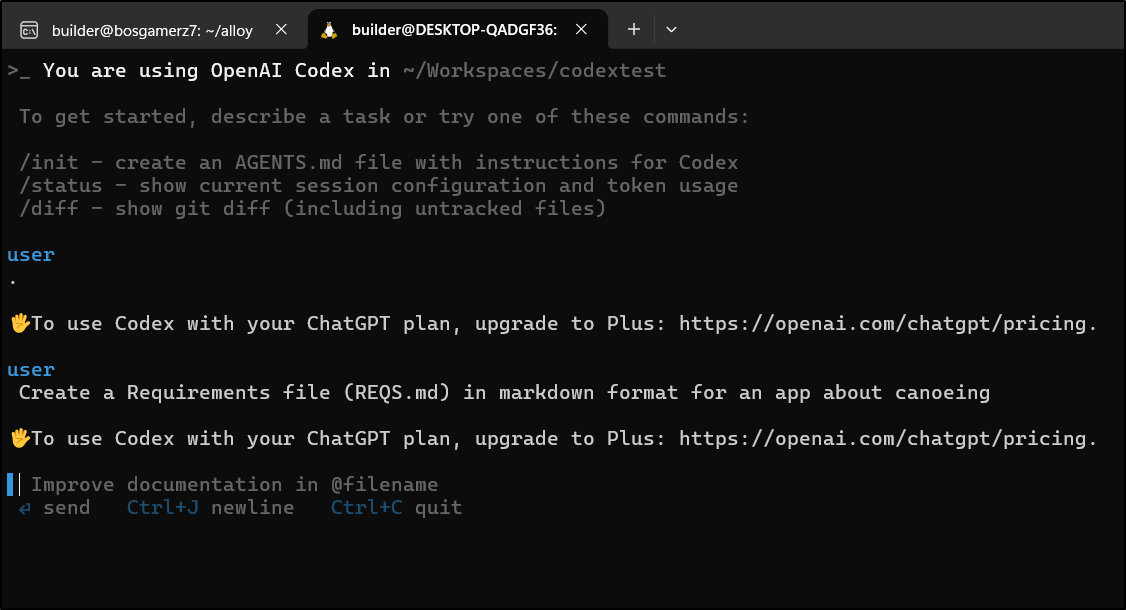The height and width of the screenshot is (610, 1126).
Task: Switch to builder@bosgamerz7: ~/alloy tab
Action: [x=154, y=30]
